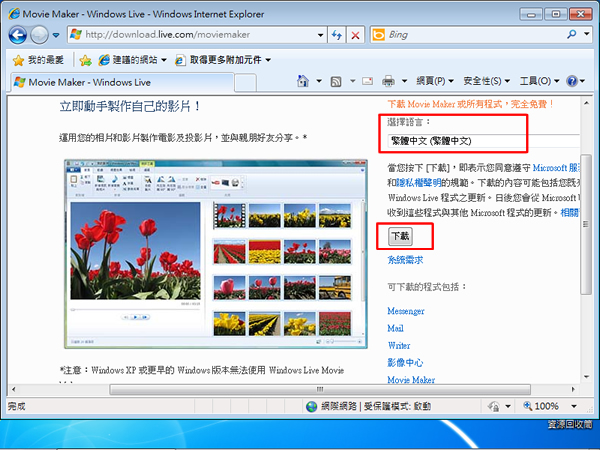This screenshot has height=450, width=600.
Task: Open the 影像中心 link
Action: pos(405,362)
